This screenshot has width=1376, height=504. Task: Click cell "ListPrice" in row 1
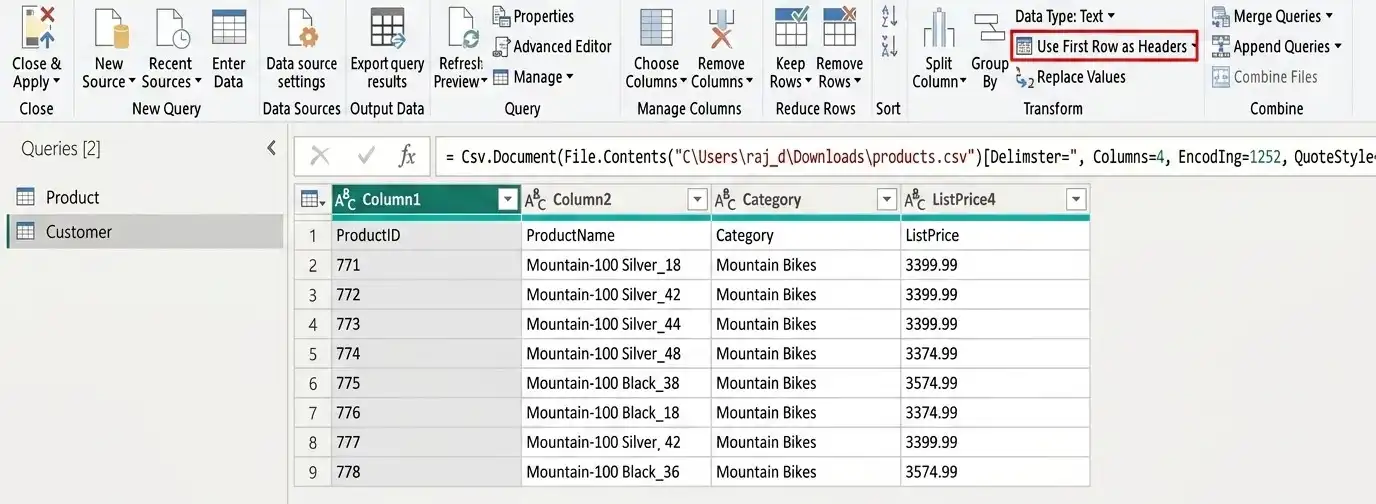[995, 235]
